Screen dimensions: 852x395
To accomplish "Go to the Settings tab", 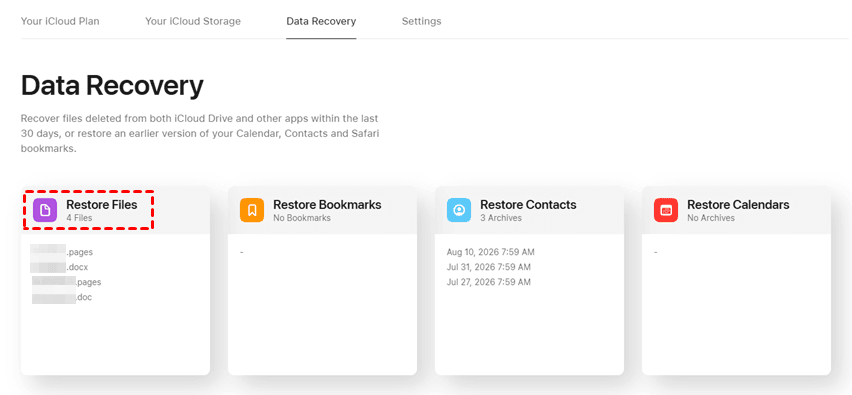I will pos(422,22).
